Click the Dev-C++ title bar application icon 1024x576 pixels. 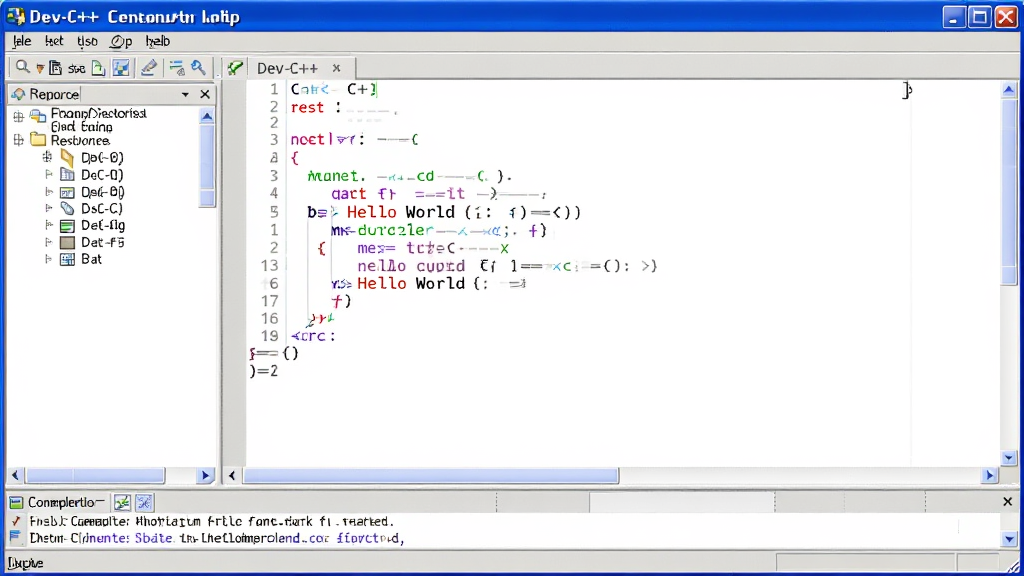(x=16, y=16)
